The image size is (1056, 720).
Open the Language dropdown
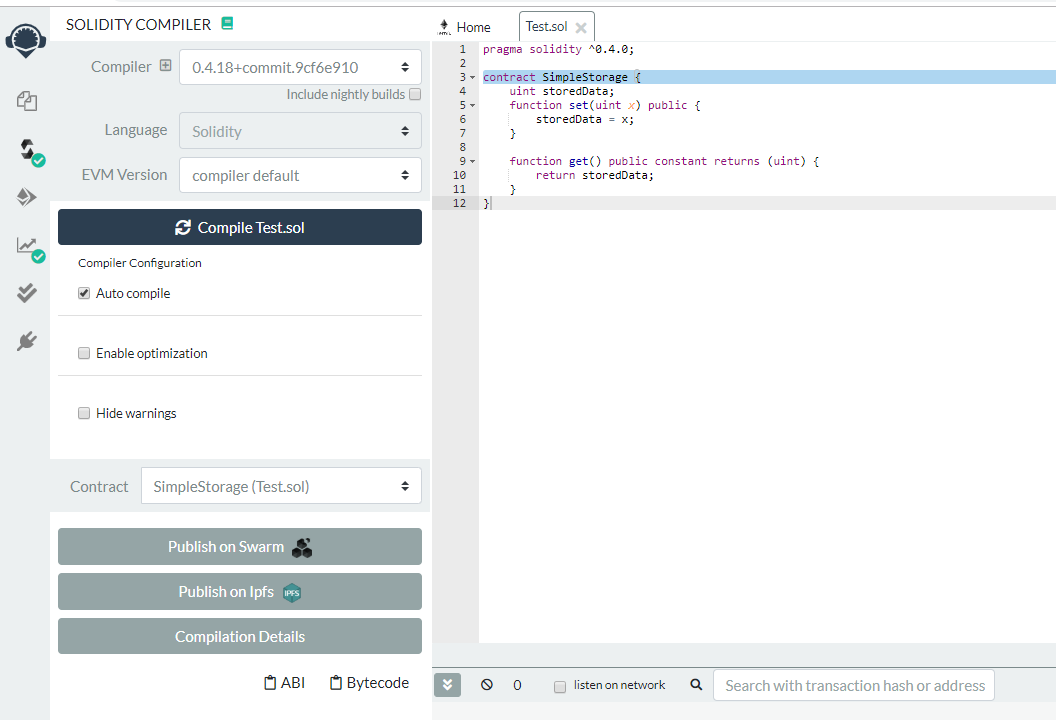300,131
